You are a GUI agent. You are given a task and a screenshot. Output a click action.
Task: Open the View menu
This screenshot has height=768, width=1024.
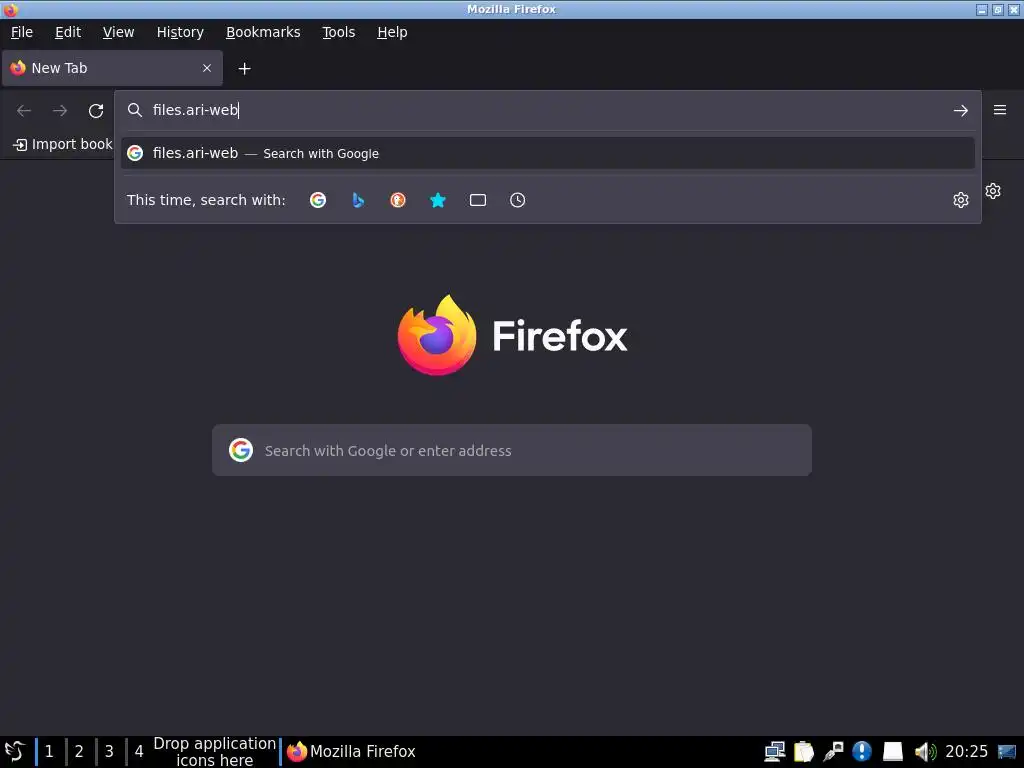click(118, 32)
